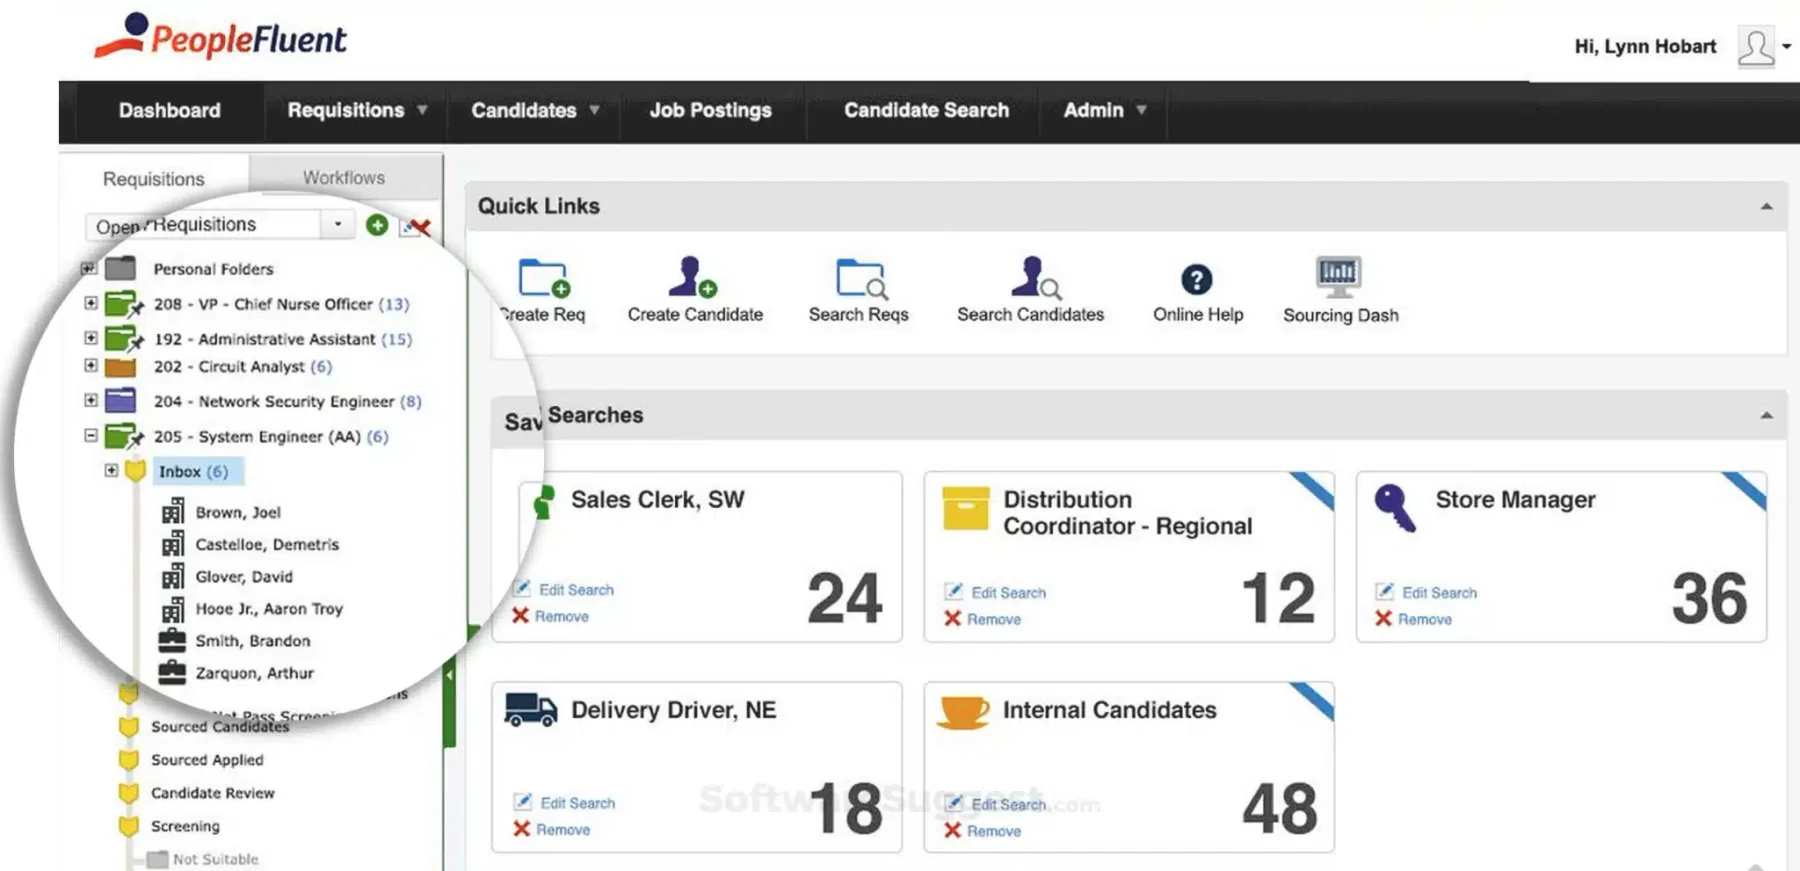Open the Candidates menu
Viewport: 1800px width, 871px height.
pyautogui.click(x=535, y=111)
